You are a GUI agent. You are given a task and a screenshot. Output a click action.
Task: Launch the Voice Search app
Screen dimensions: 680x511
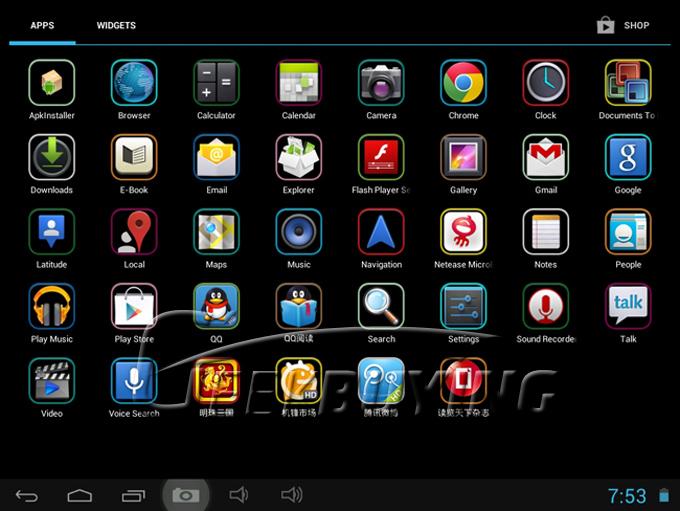coord(134,381)
